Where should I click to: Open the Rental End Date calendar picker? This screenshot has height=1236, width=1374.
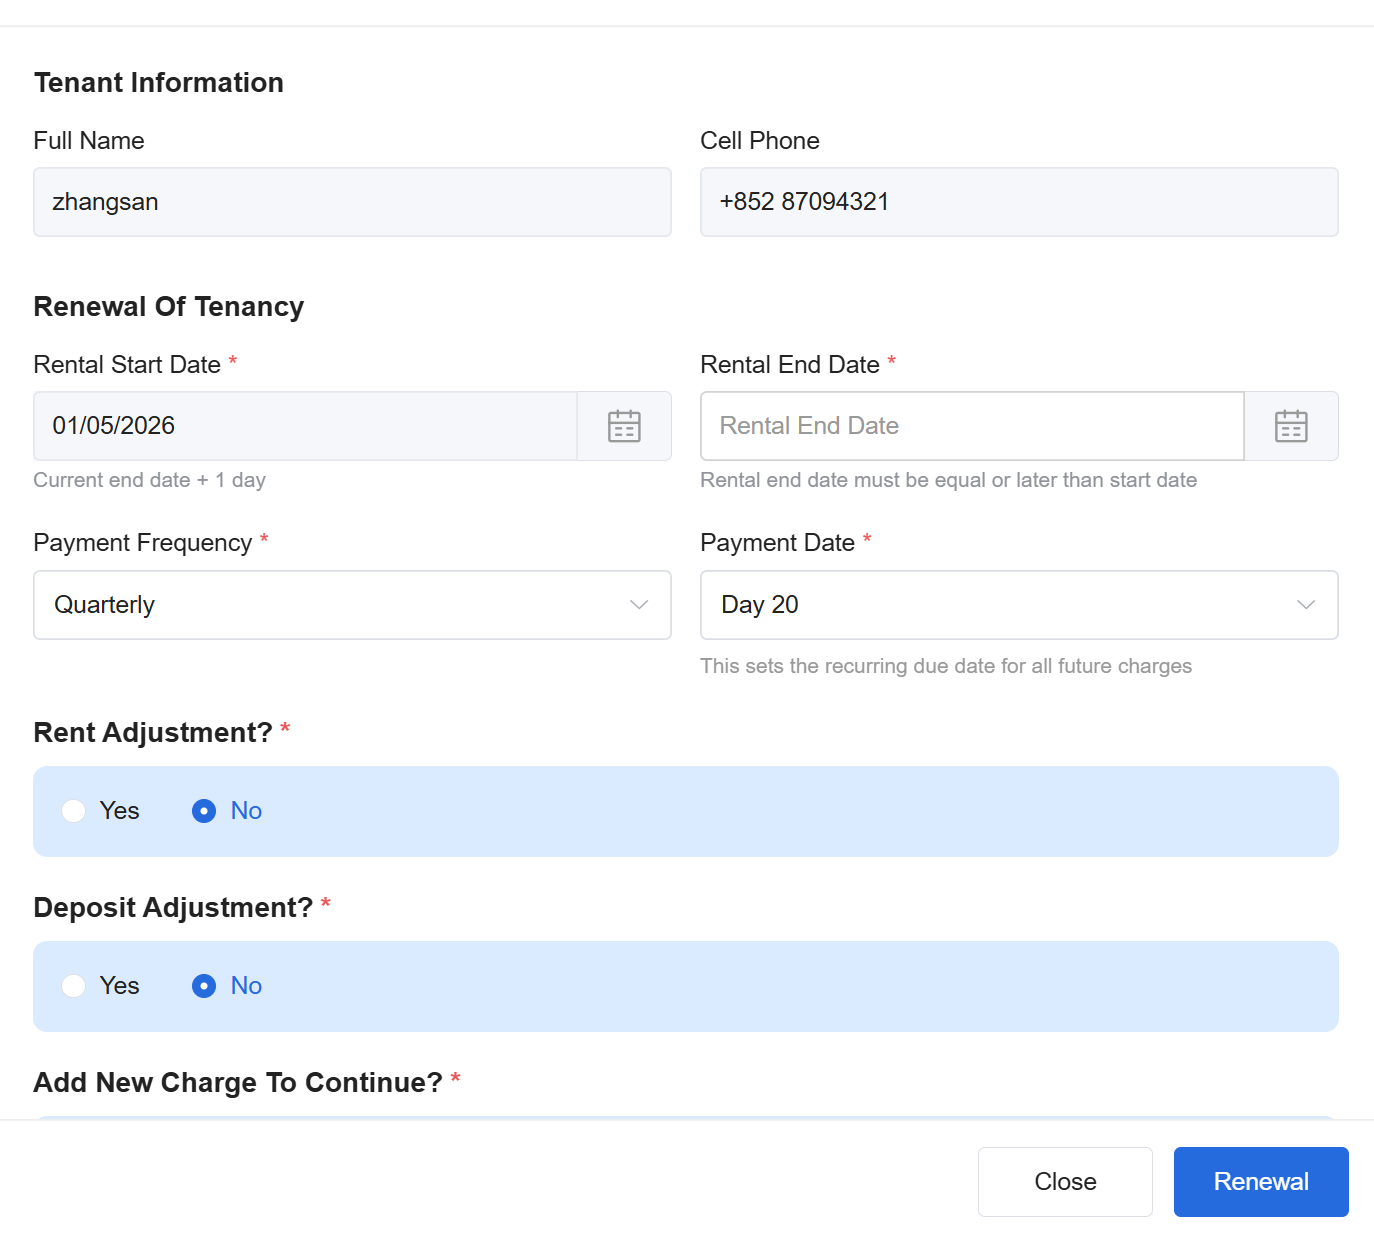pos(1290,426)
